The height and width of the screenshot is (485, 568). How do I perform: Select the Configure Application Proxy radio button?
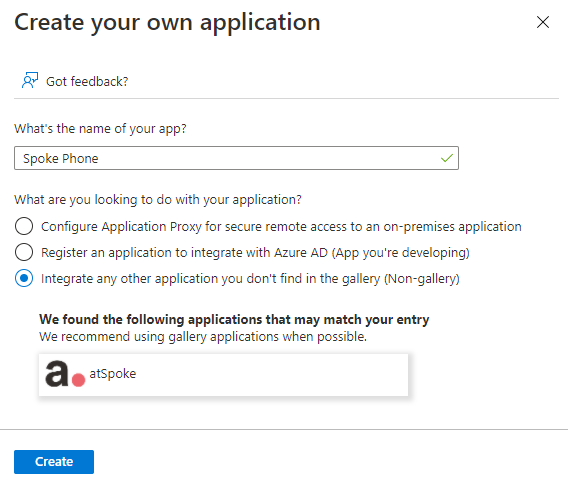click(24, 226)
